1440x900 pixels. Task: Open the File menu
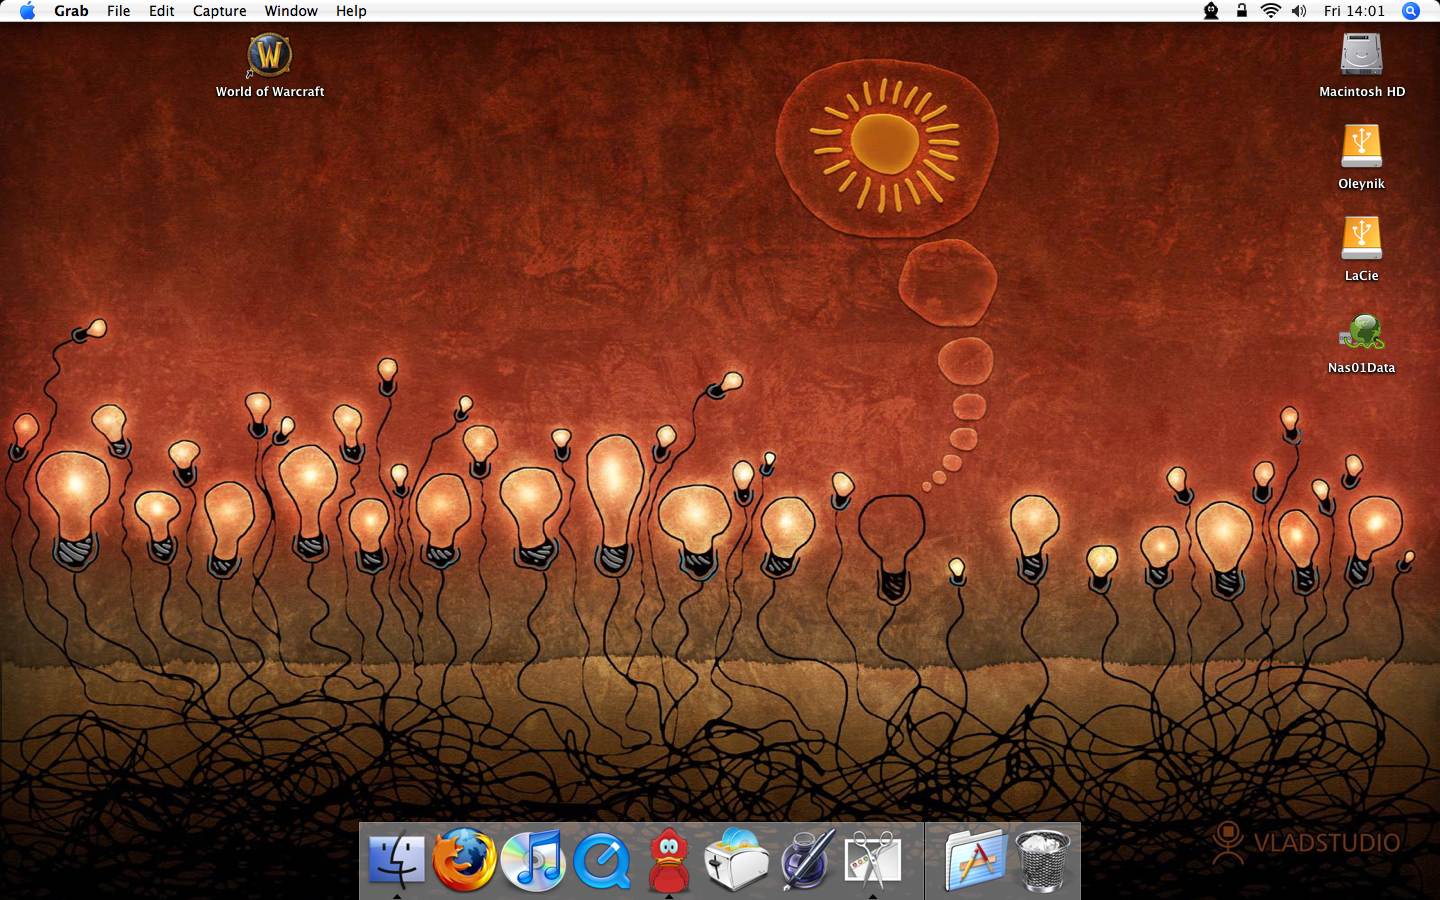[118, 11]
